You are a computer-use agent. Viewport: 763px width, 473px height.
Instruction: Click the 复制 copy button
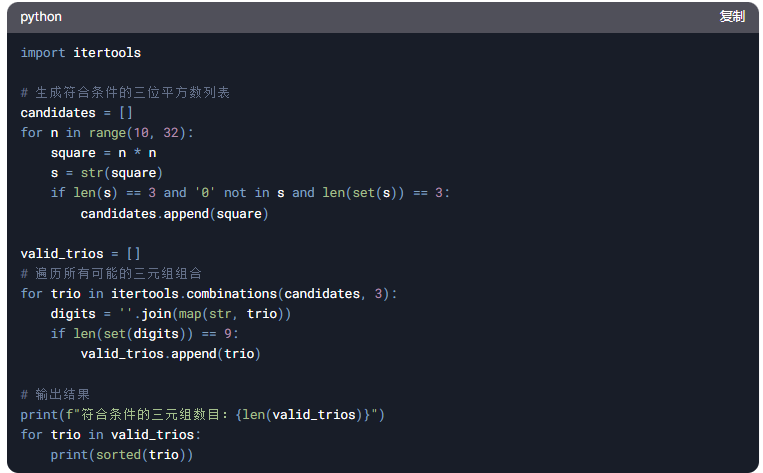click(x=732, y=17)
